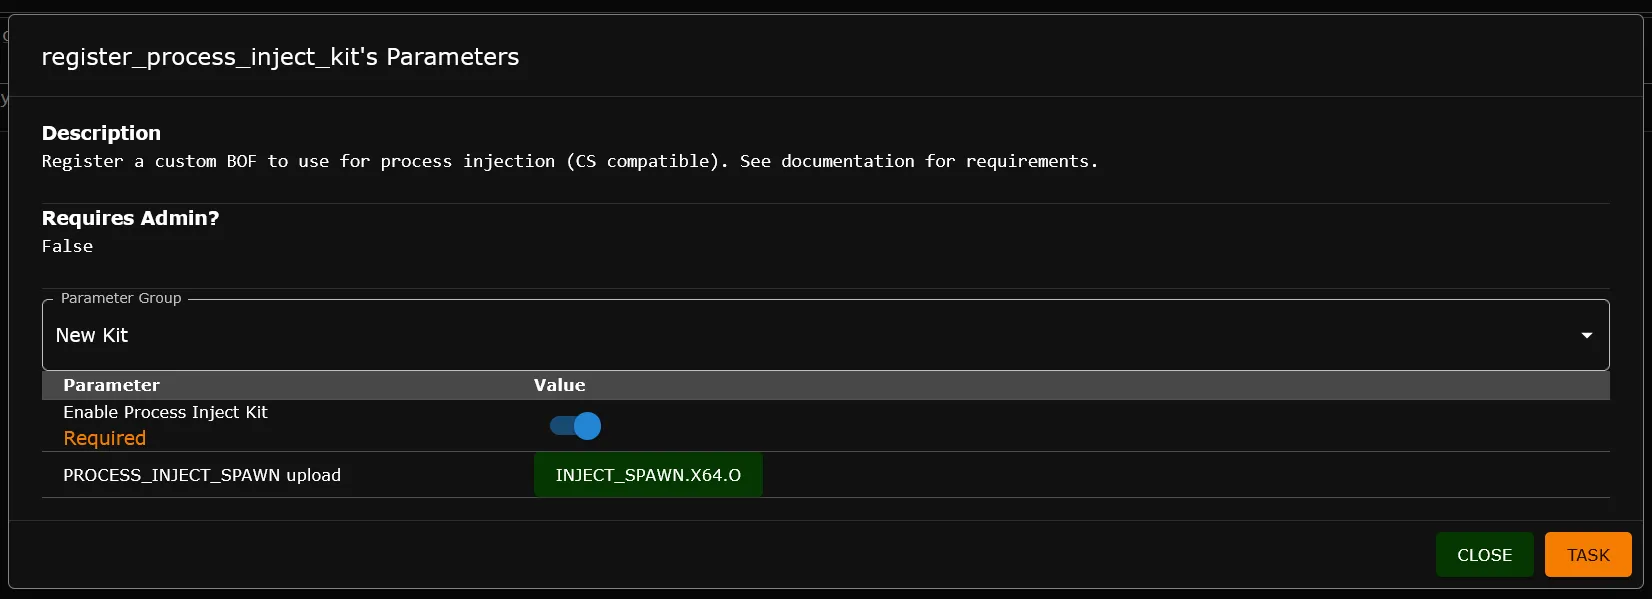Click the Parameter Group field label
The height and width of the screenshot is (599, 1652).
(121, 298)
